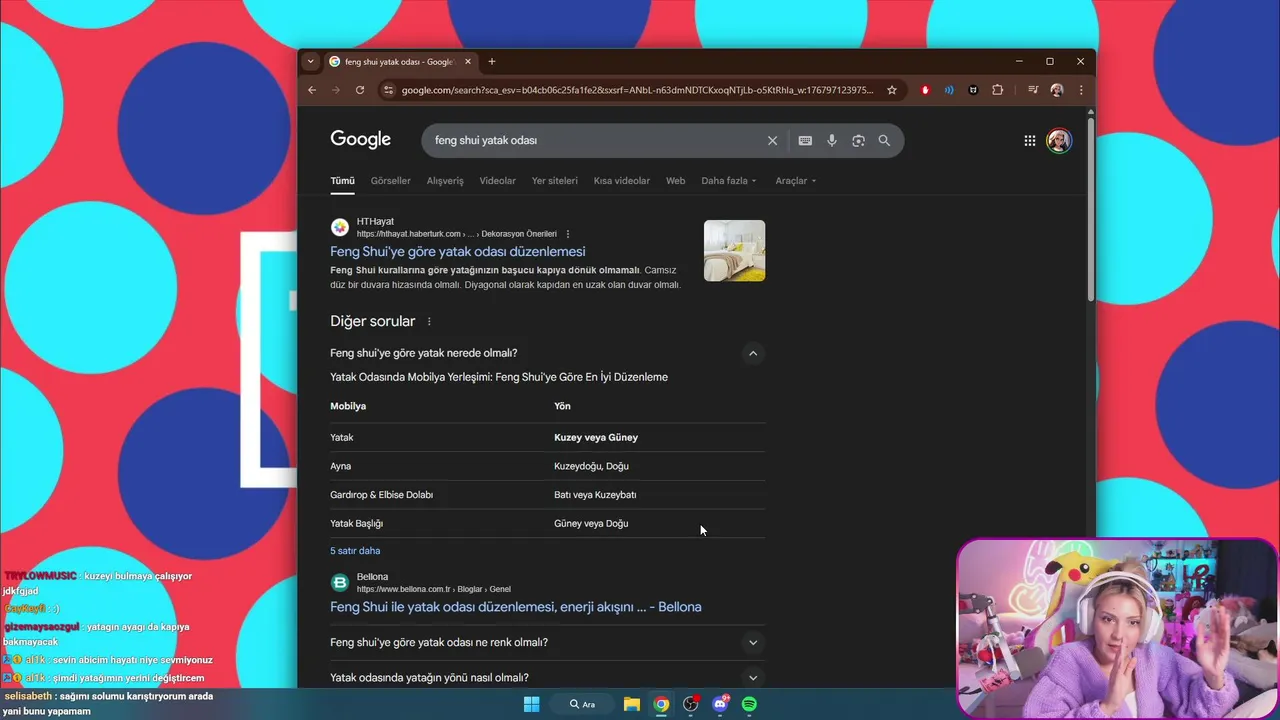Show more rows via 5 satır daha
Image resolution: width=1280 pixels, height=720 pixels.
click(x=355, y=551)
